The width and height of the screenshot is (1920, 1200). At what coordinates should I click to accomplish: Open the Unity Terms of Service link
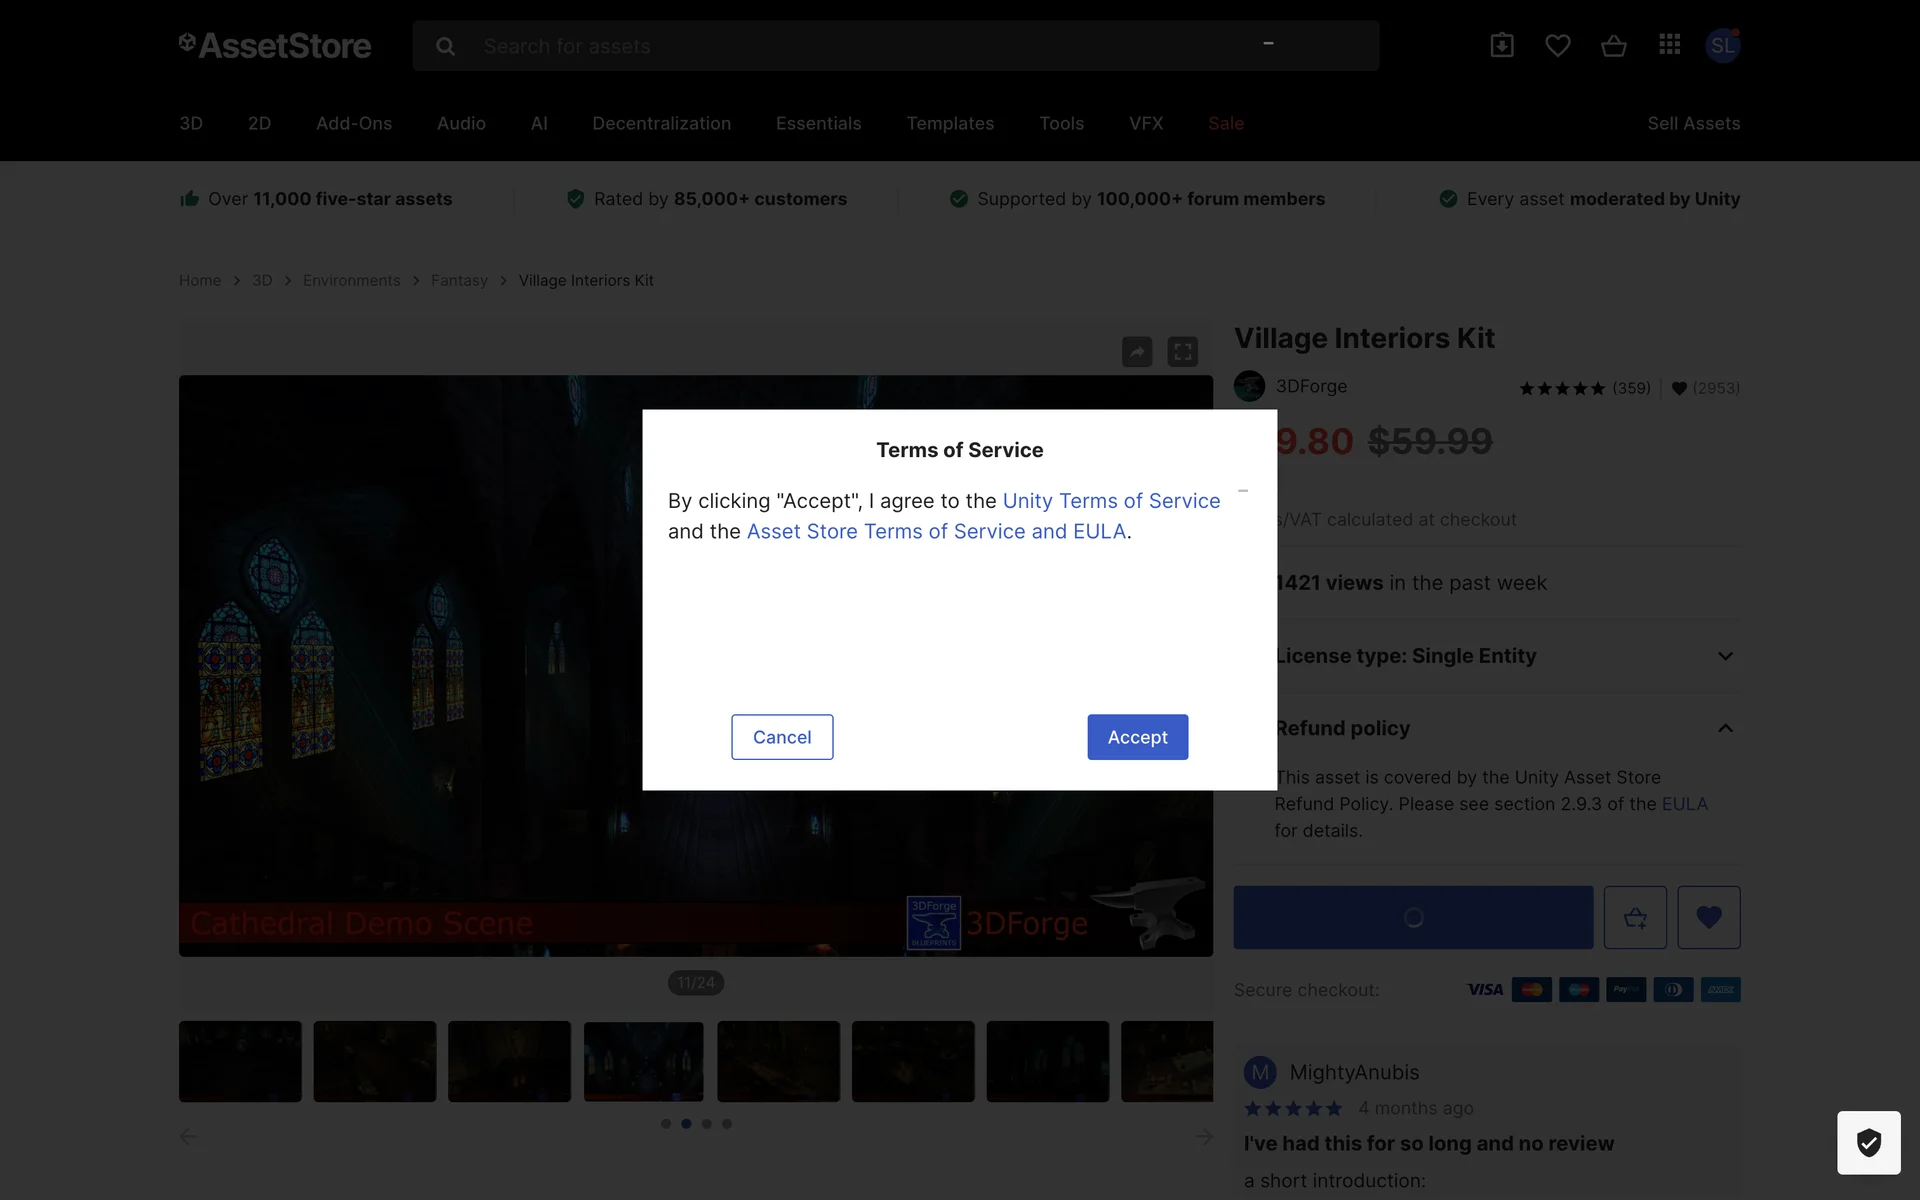[1111, 501]
